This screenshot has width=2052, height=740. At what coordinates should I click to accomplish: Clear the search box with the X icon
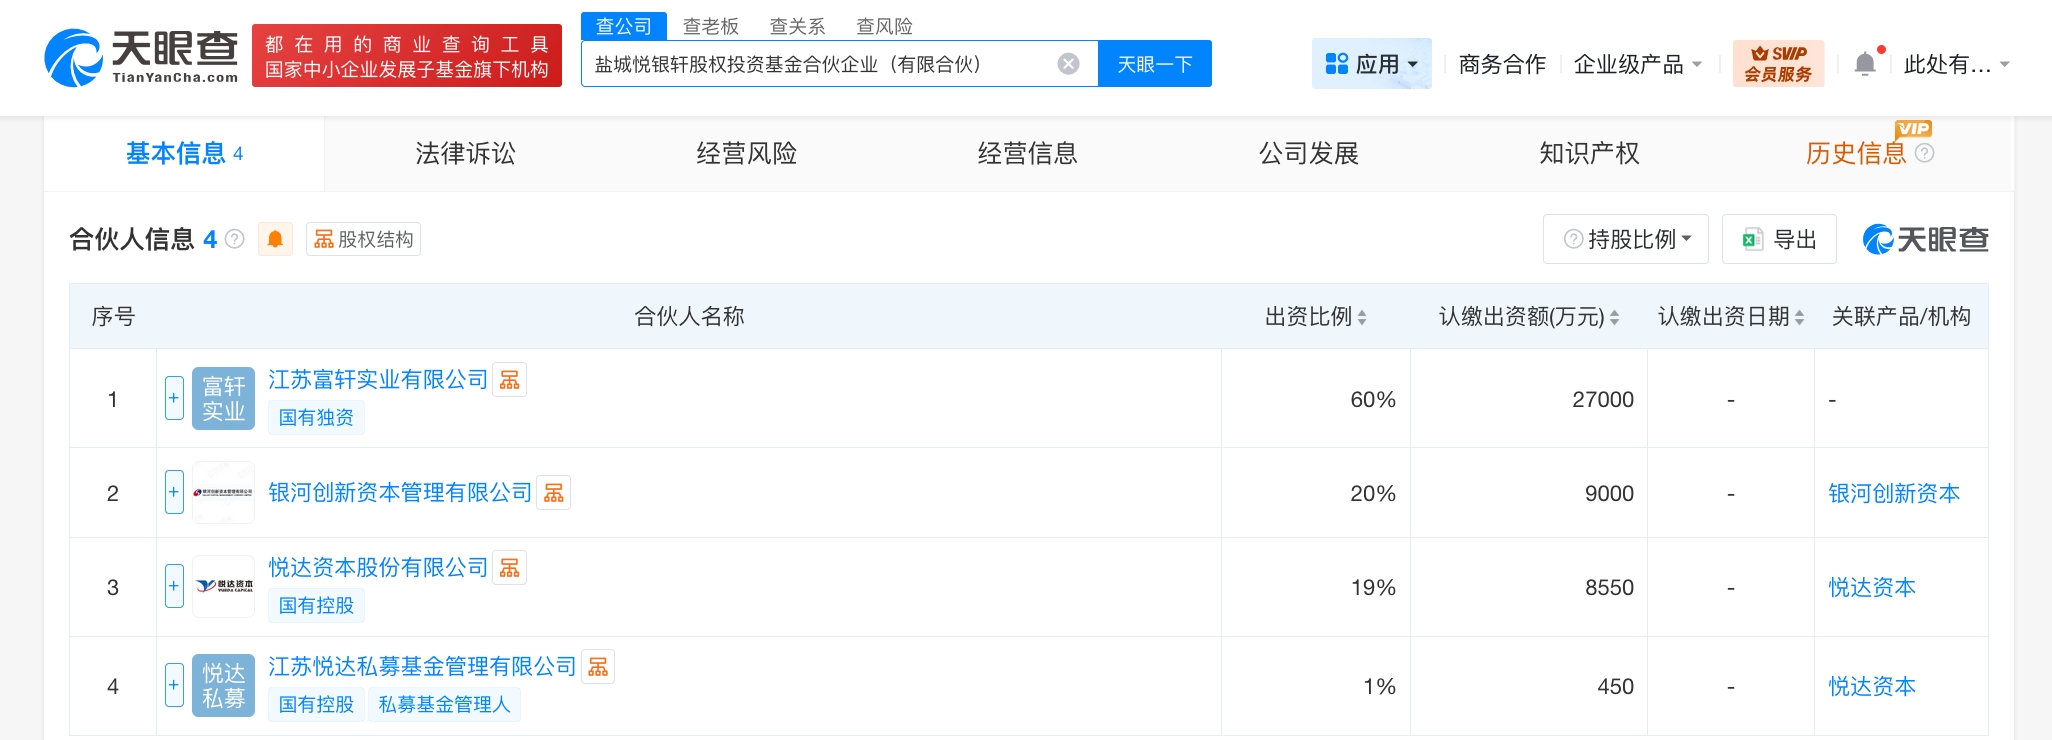coord(1068,64)
